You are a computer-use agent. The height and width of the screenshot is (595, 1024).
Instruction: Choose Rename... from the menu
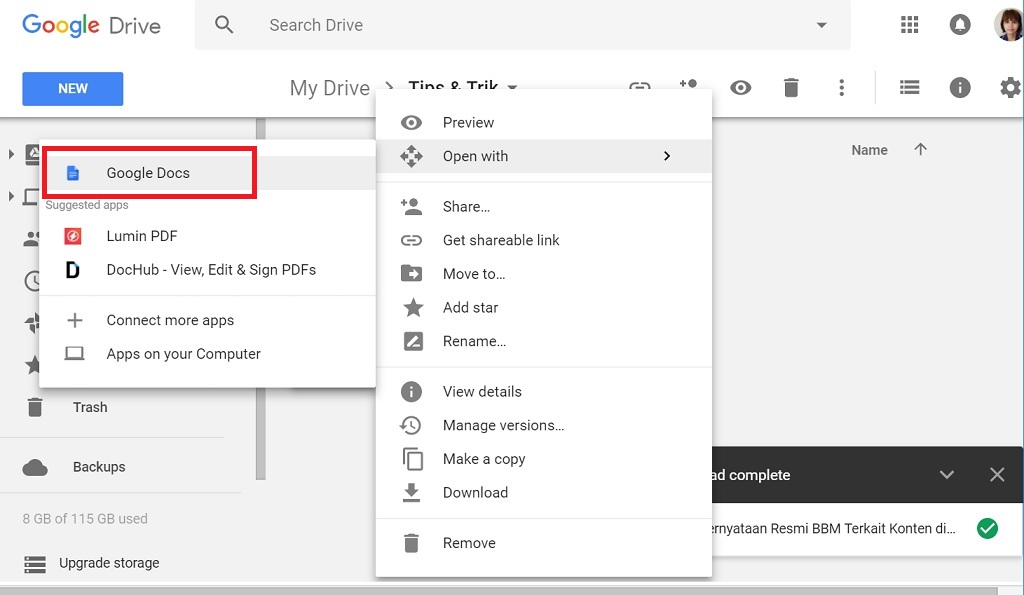click(543, 341)
